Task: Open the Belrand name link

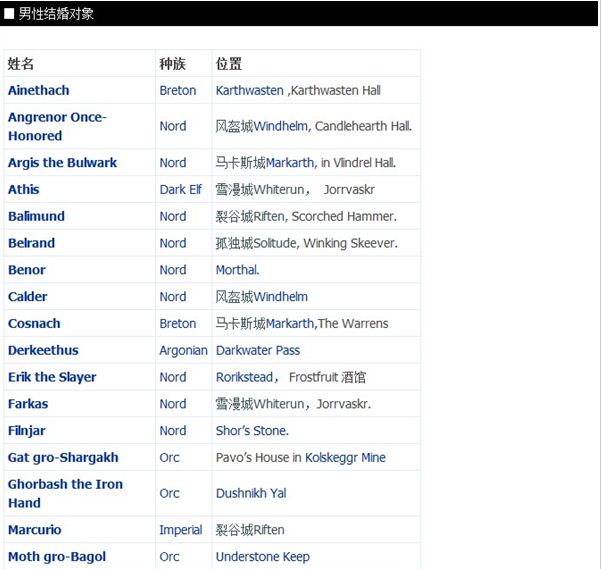Action: click(x=31, y=243)
